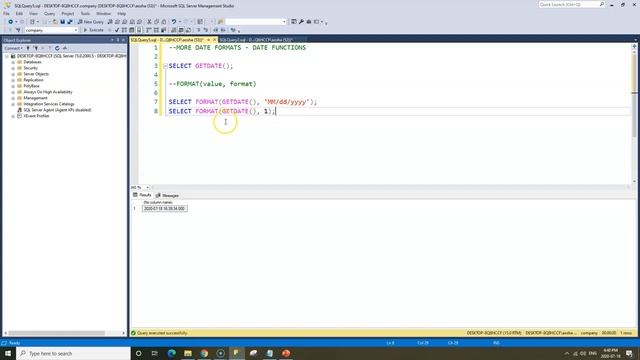
Task: Open the Query menu
Action: coord(49,13)
